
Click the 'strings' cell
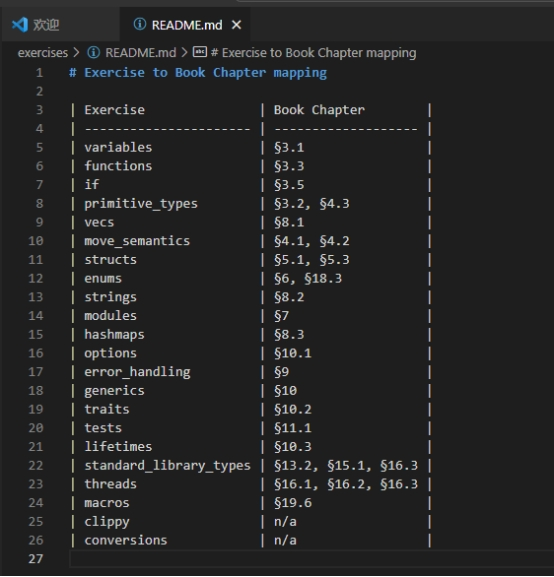point(110,297)
